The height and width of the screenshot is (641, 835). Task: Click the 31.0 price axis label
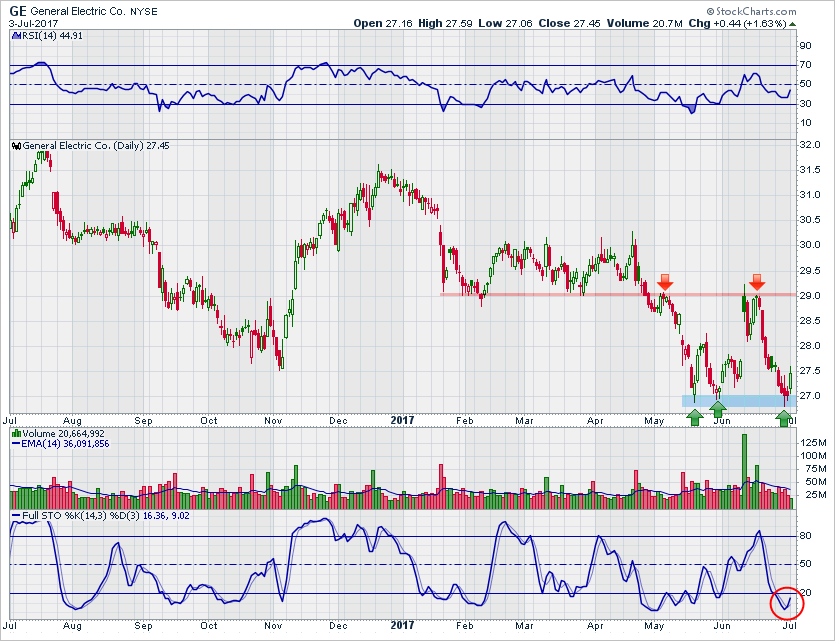[x=809, y=195]
